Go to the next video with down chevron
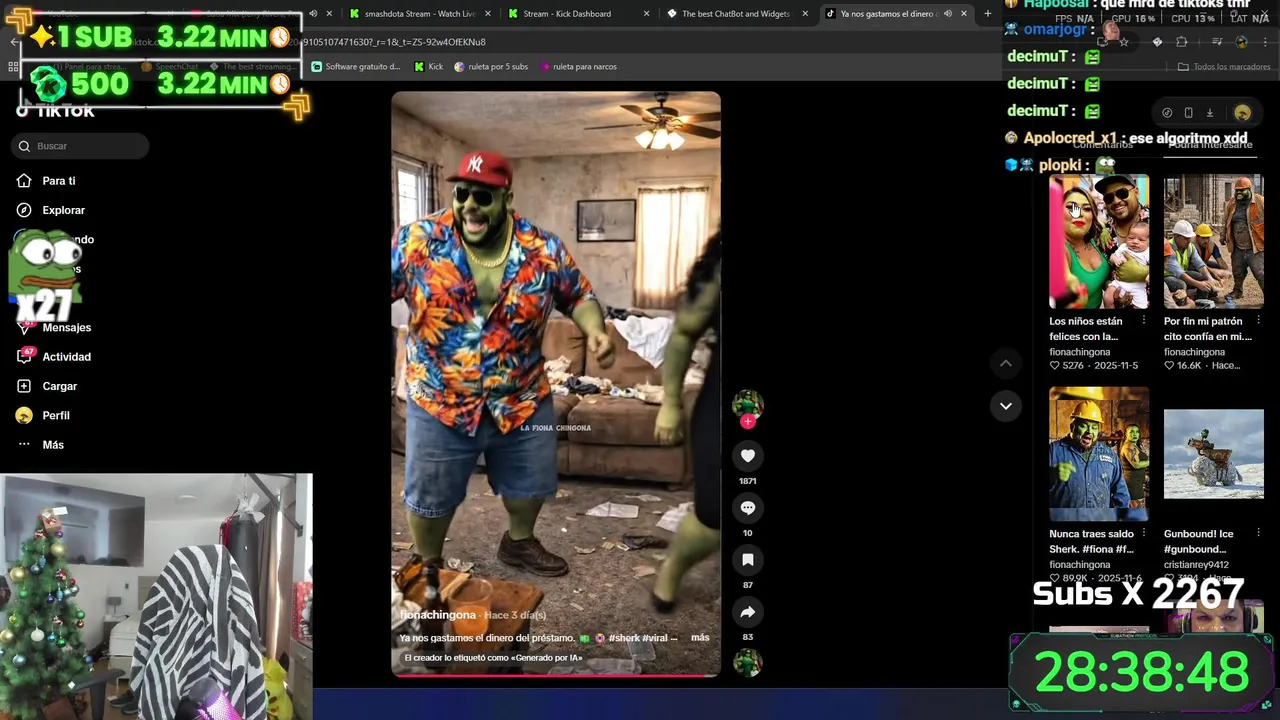1280x720 pixels. [x=1005, y=406]
